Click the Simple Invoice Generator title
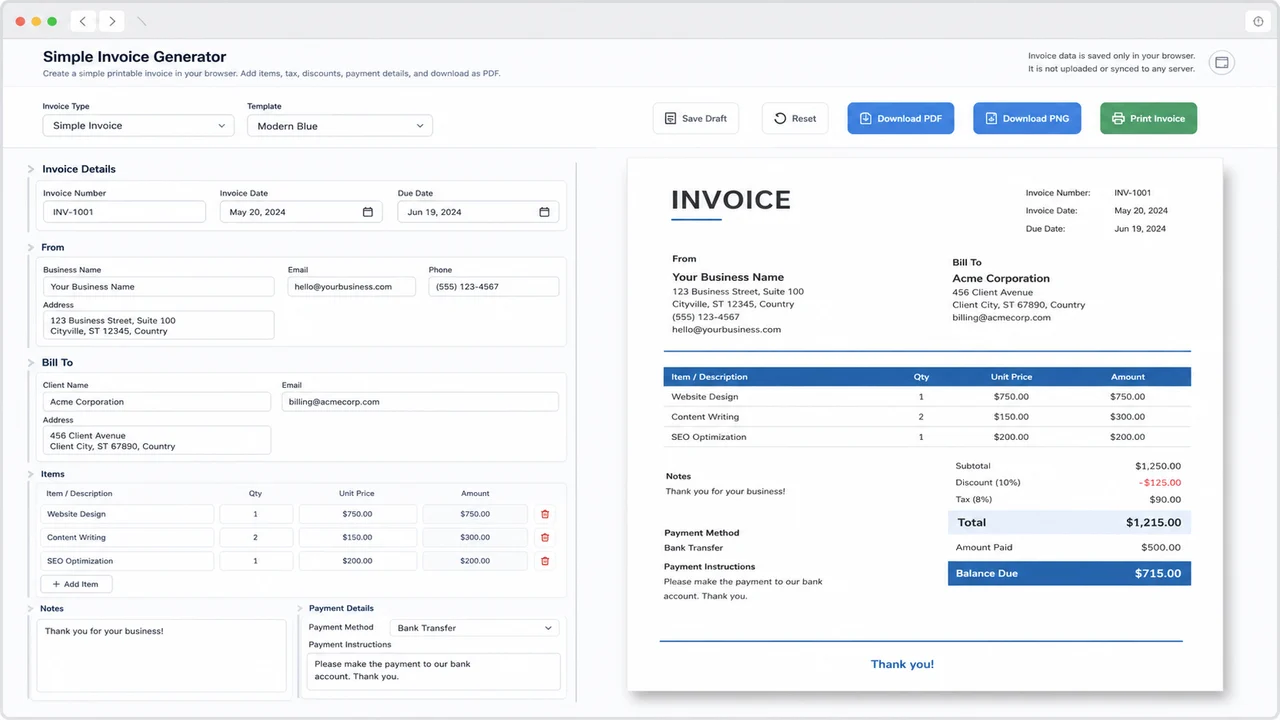 [x=135, y=57]
